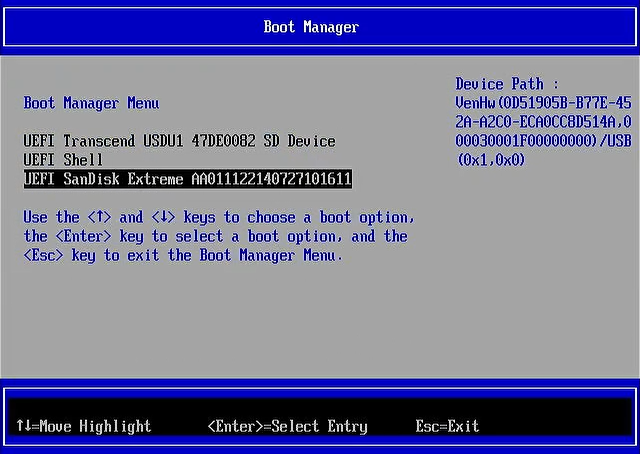
Task: Click the VenHw device path value
Action: 543,131
